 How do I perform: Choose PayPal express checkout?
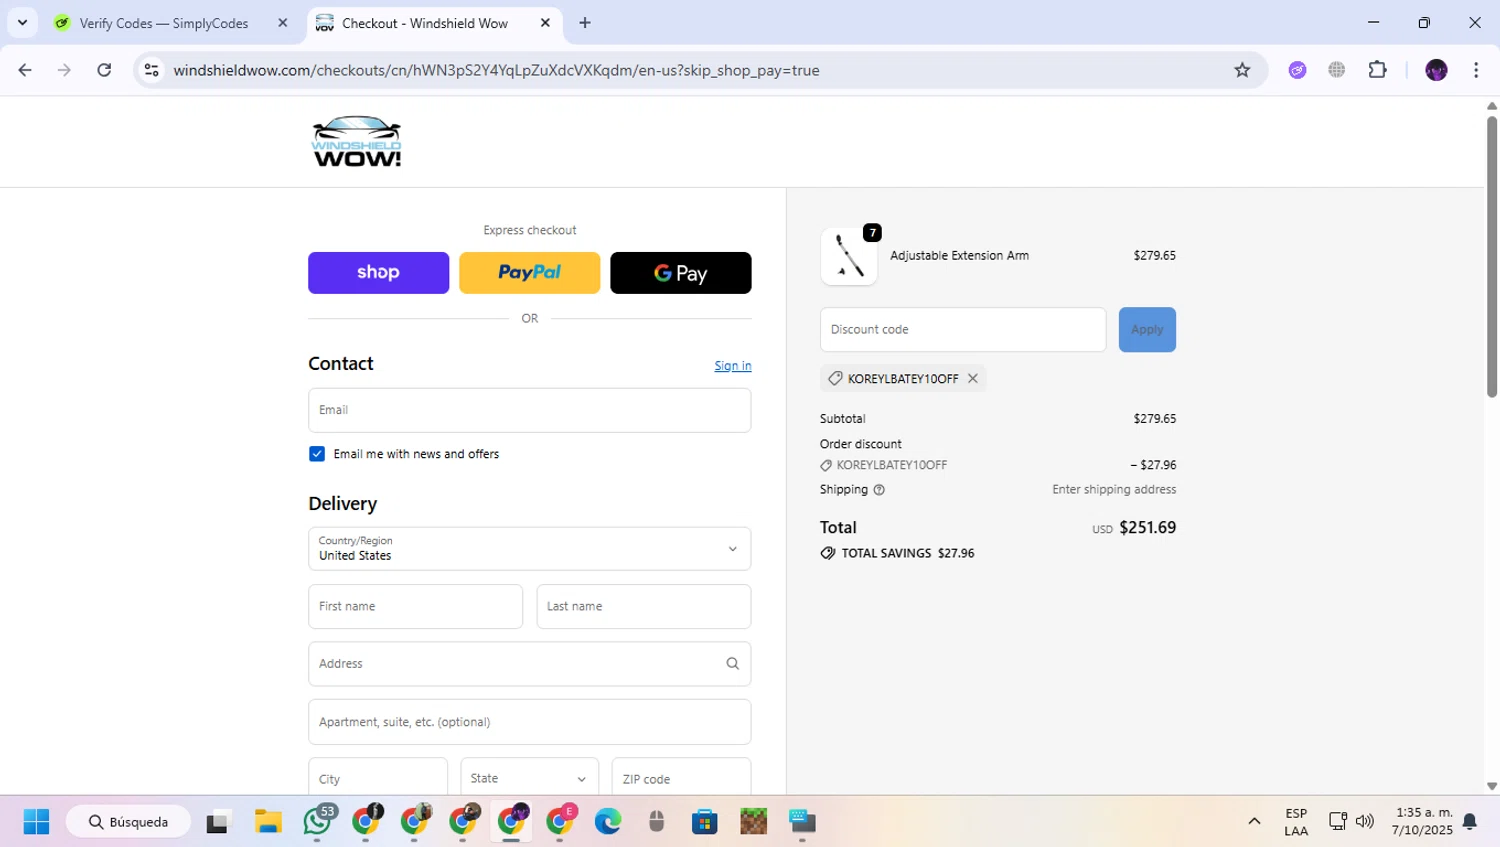point(529,273)
